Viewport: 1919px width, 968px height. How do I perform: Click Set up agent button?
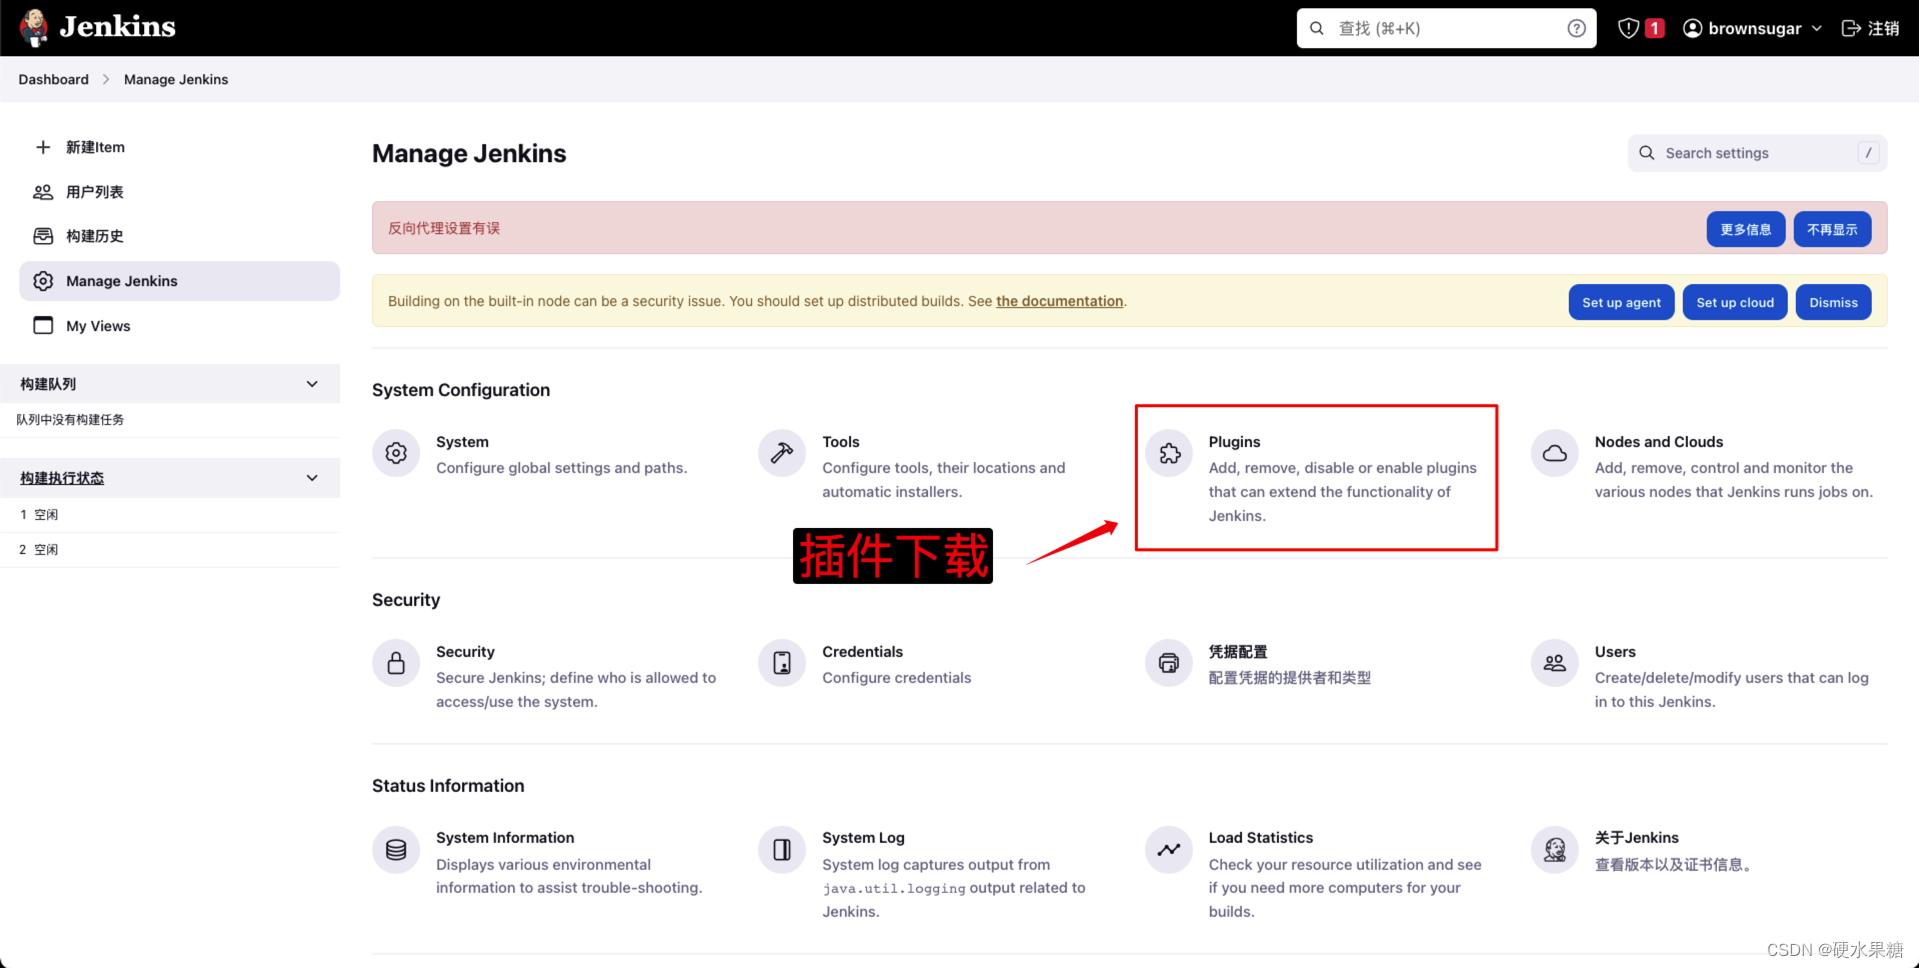pos(1621,302)
